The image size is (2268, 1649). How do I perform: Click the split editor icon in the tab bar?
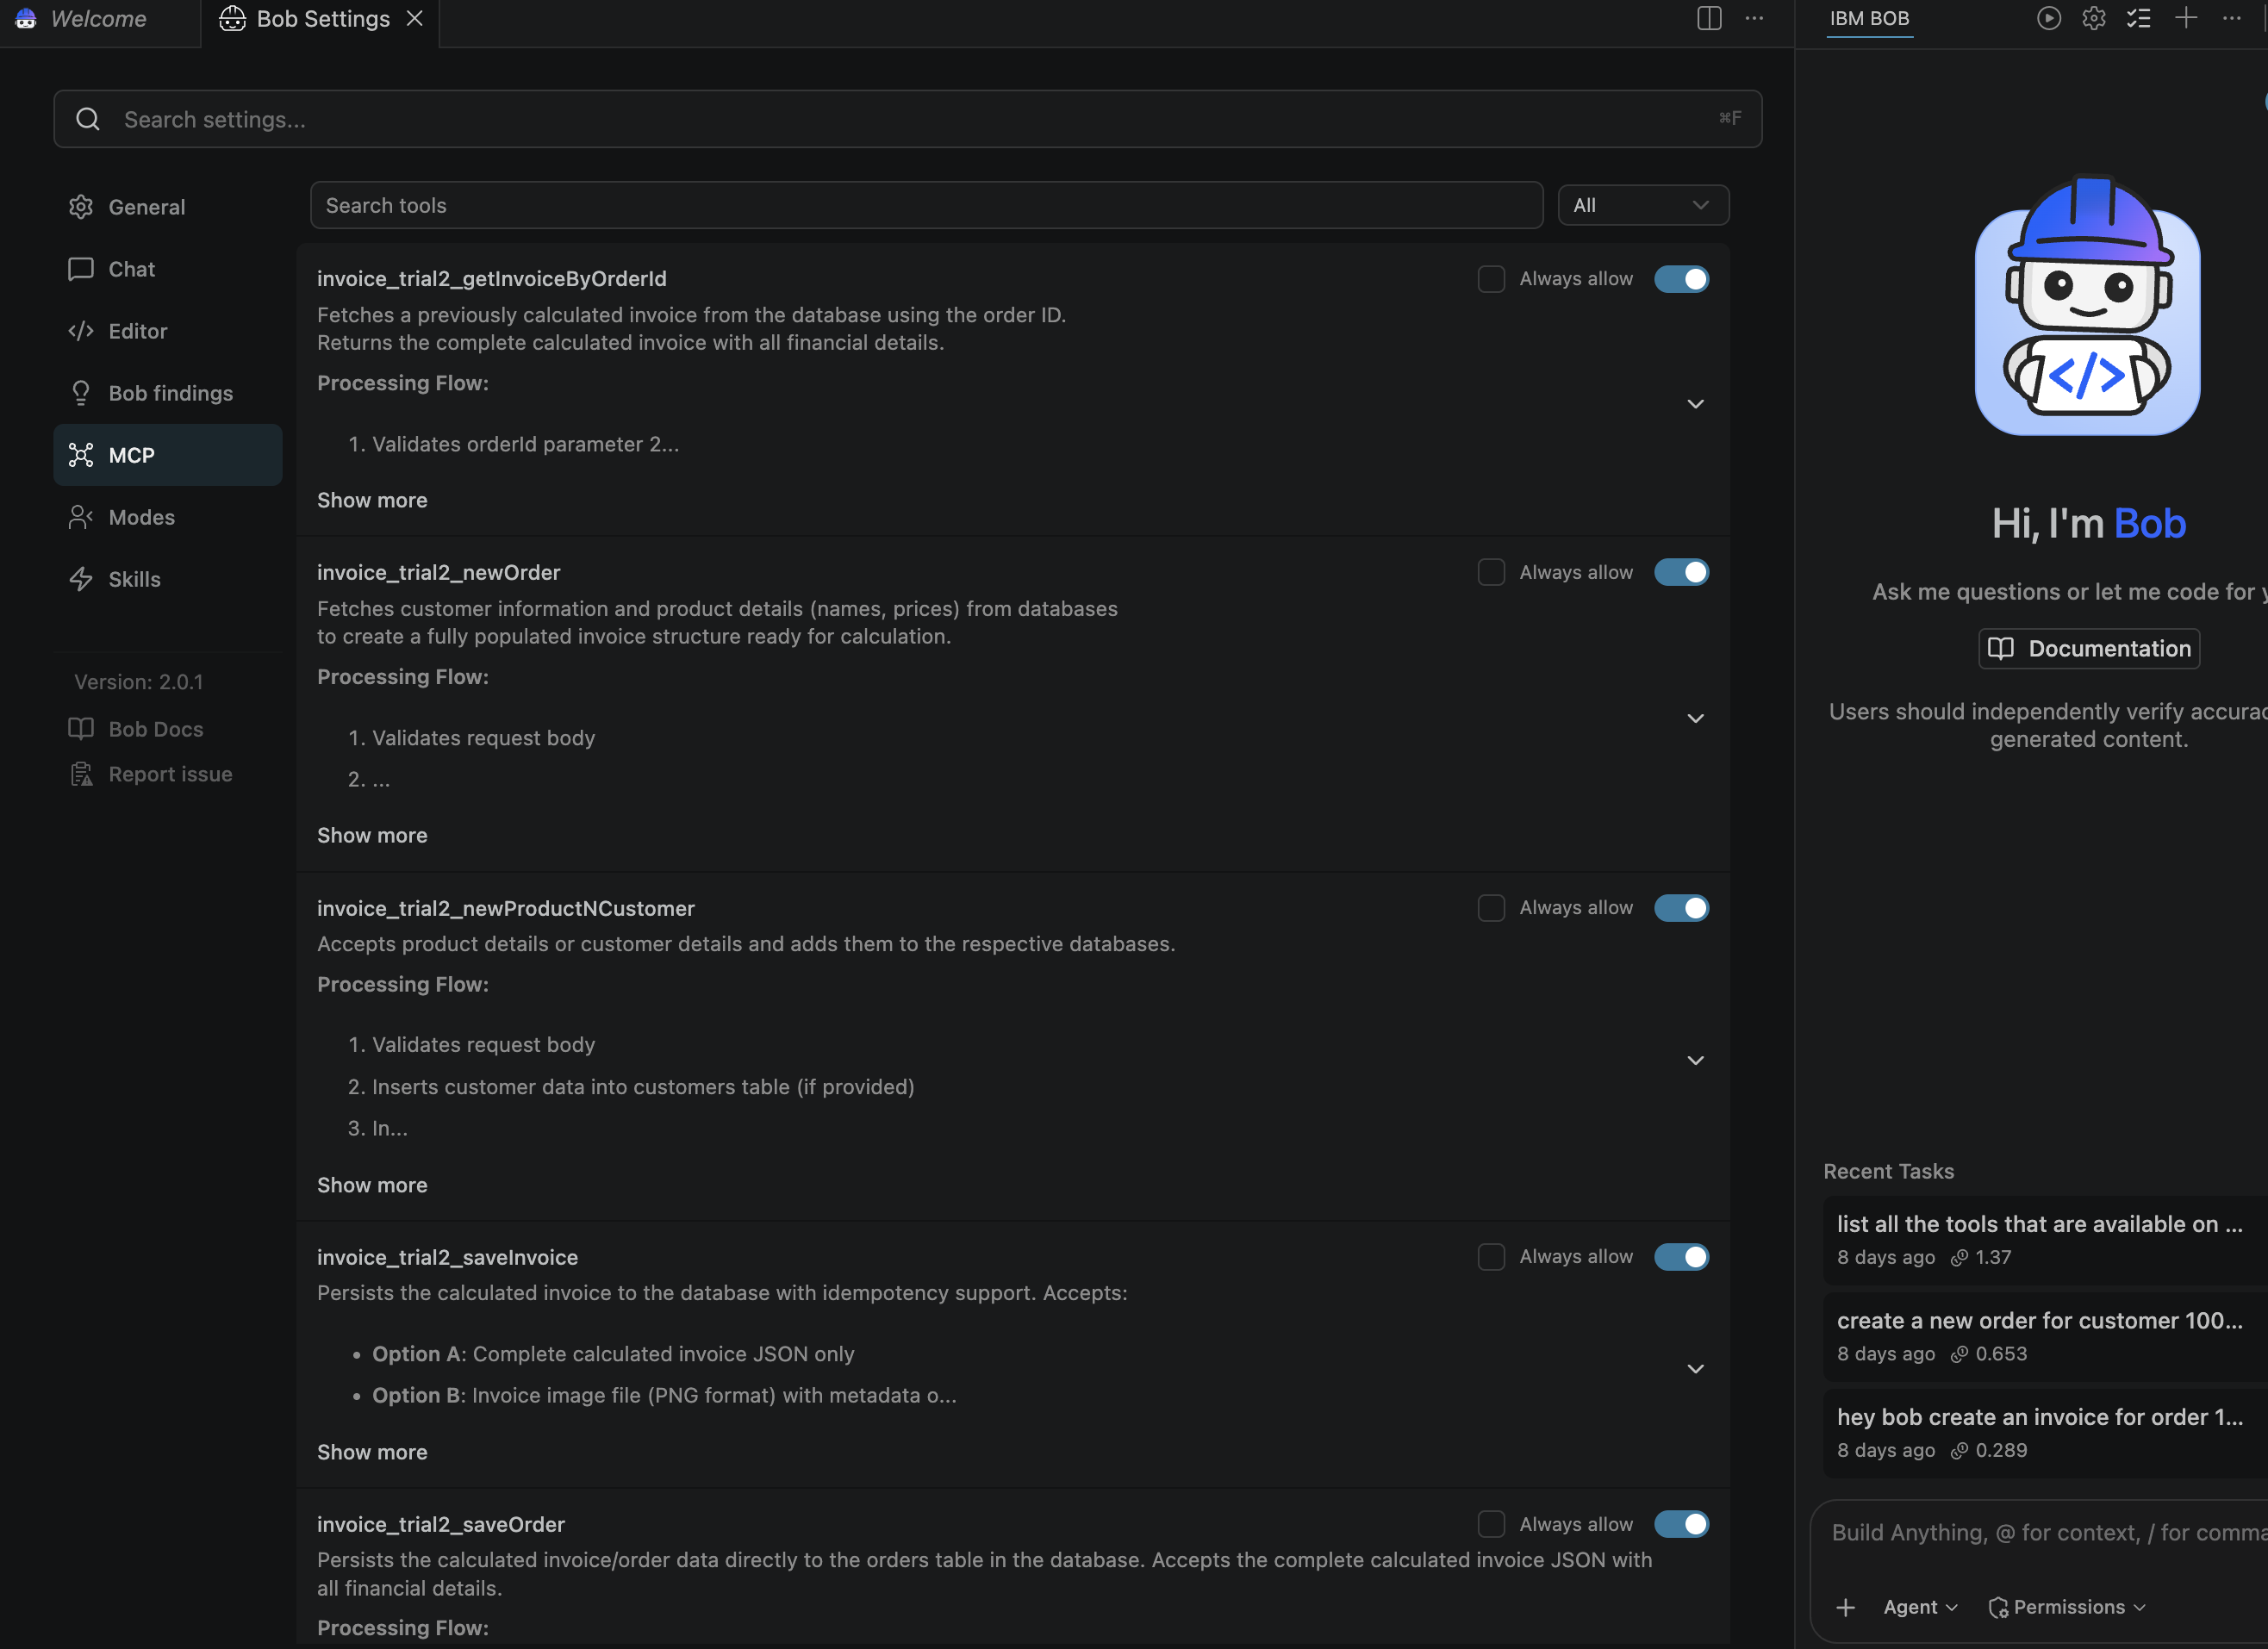tap(1709, 19)
